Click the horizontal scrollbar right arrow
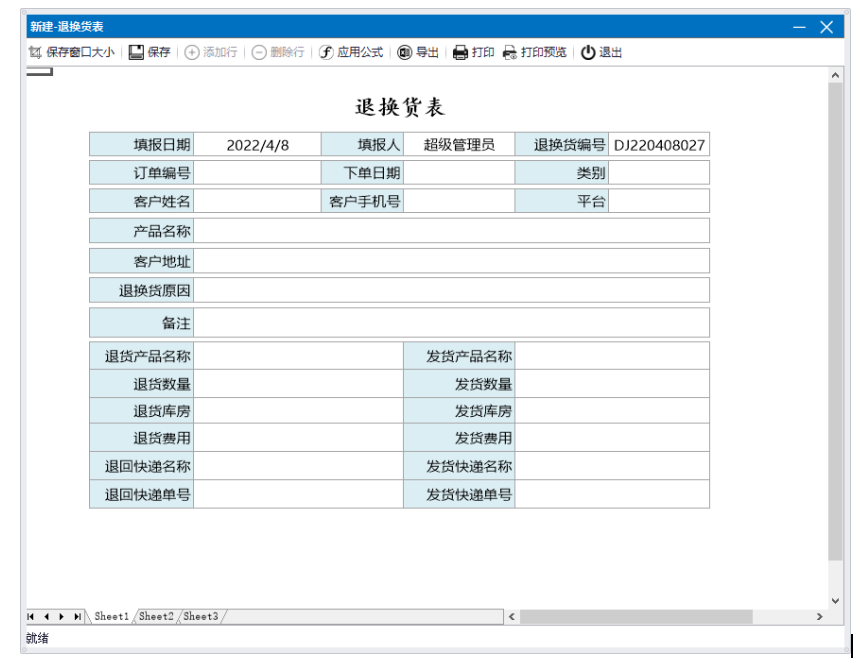The image size is (856, 658). [x=820, y=617]
